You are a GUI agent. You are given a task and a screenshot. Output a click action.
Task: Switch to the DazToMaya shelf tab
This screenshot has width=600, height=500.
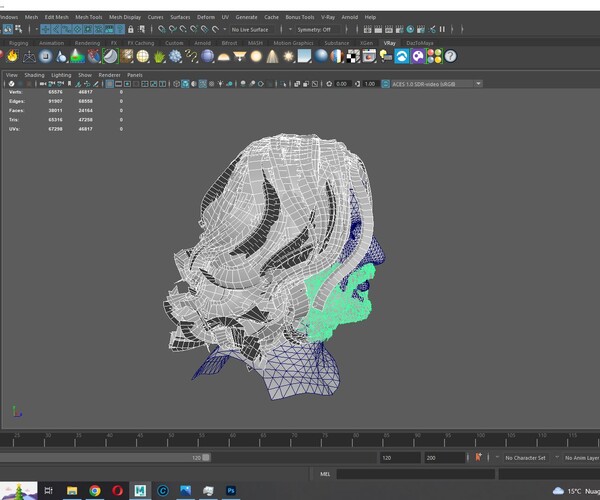pyautogui.click(x=420, y=43)
